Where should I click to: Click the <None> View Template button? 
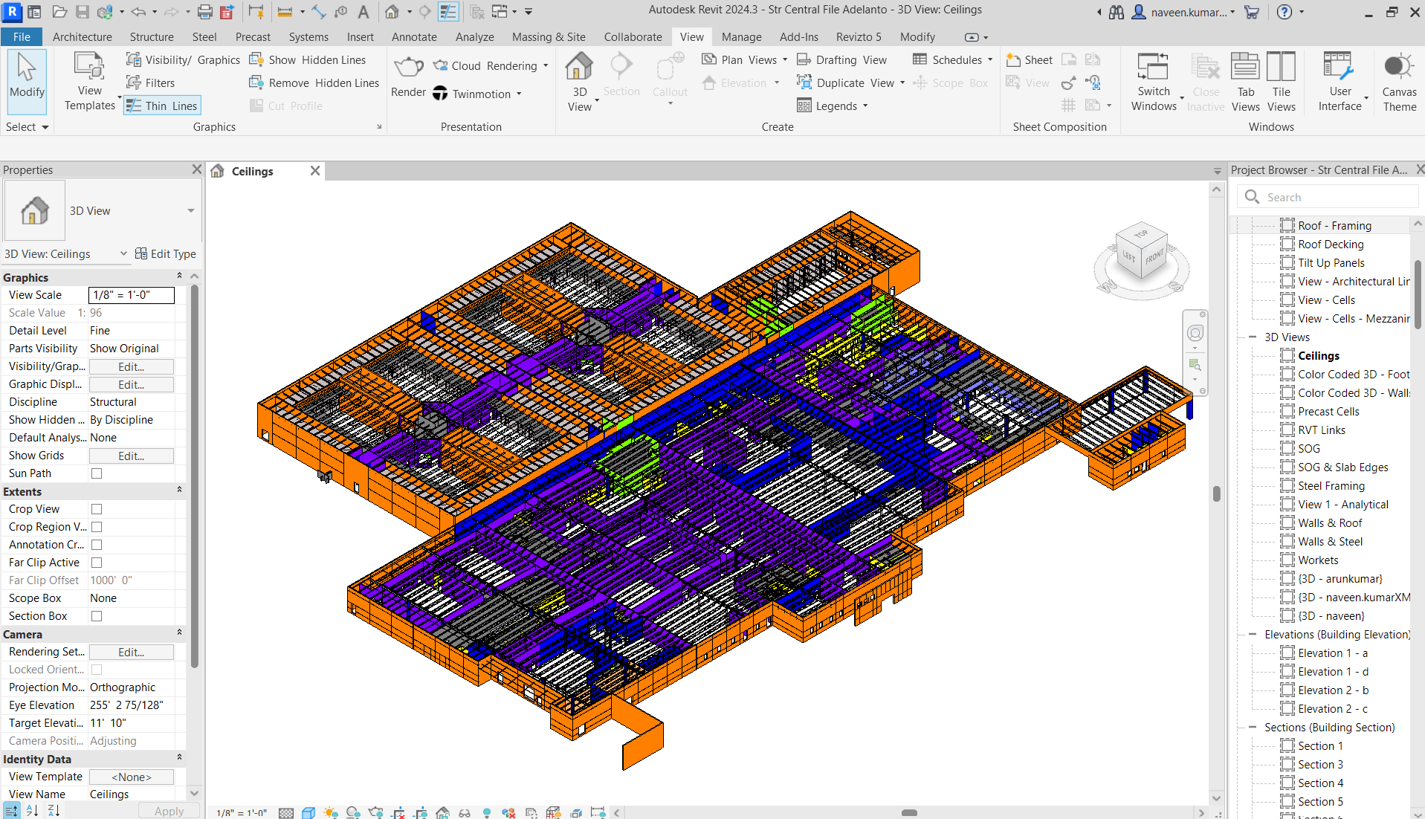click(x=131, y=777)
